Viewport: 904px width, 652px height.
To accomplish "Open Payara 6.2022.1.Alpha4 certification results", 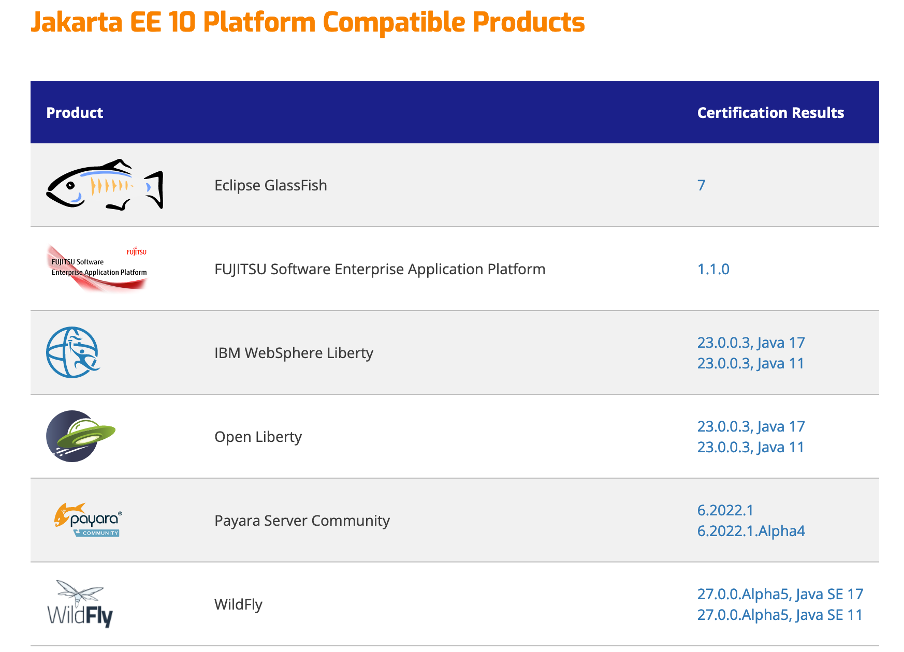I will 750,531.
